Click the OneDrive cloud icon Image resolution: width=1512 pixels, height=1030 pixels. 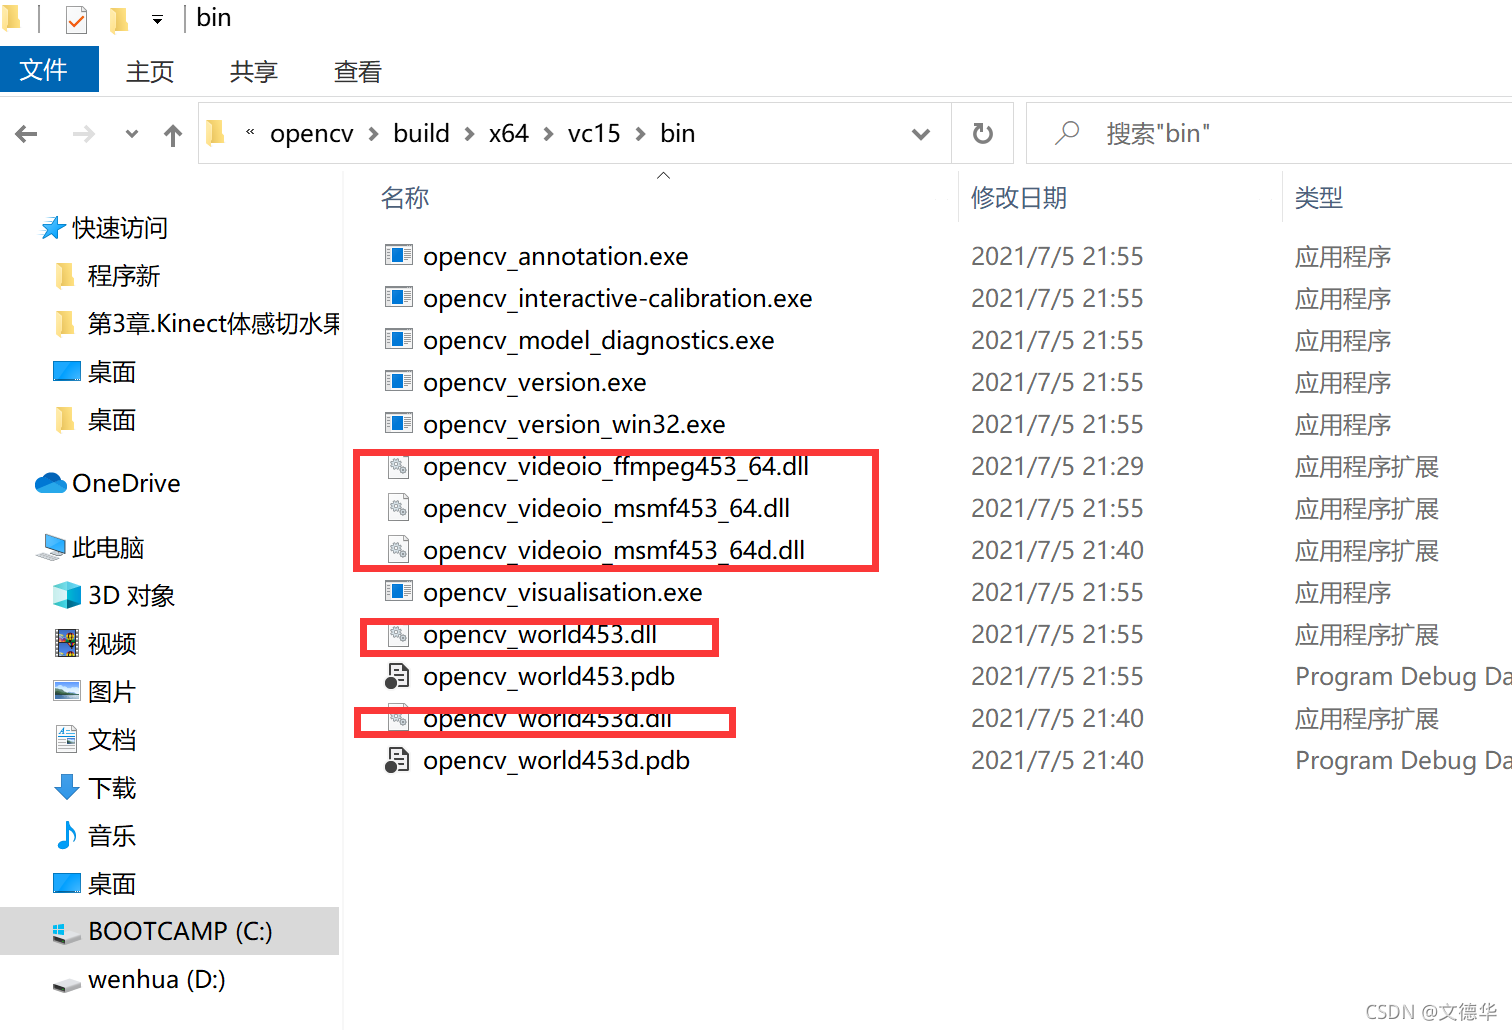coord(51,484)
